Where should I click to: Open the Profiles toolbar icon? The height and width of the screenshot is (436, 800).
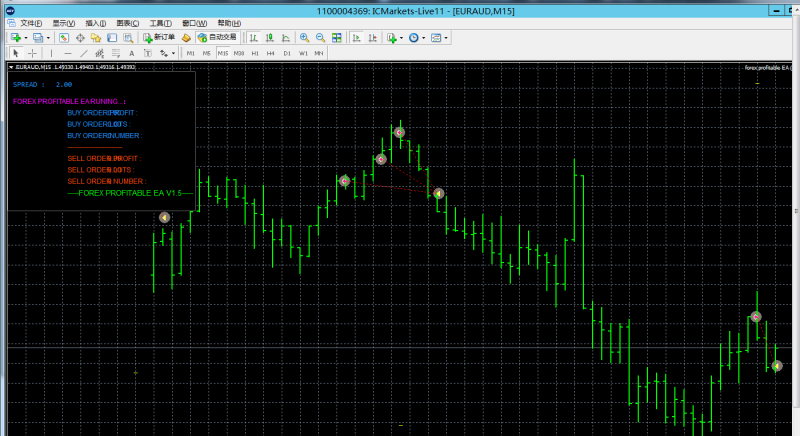pyautogui.click(x=38, y=38)
